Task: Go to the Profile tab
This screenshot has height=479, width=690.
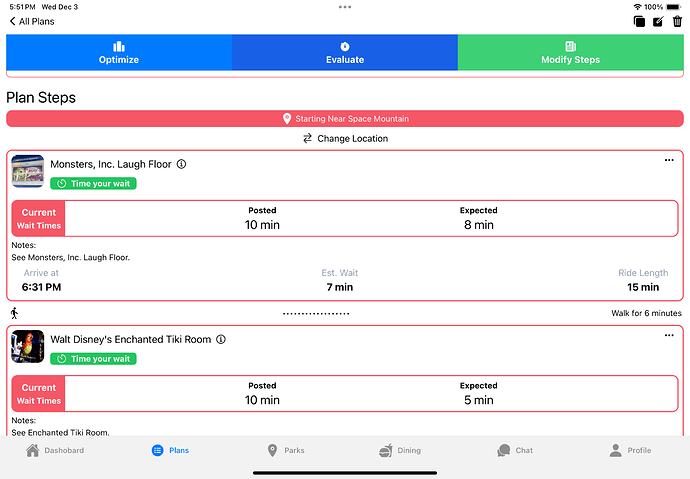Action: tap(630, 450)
